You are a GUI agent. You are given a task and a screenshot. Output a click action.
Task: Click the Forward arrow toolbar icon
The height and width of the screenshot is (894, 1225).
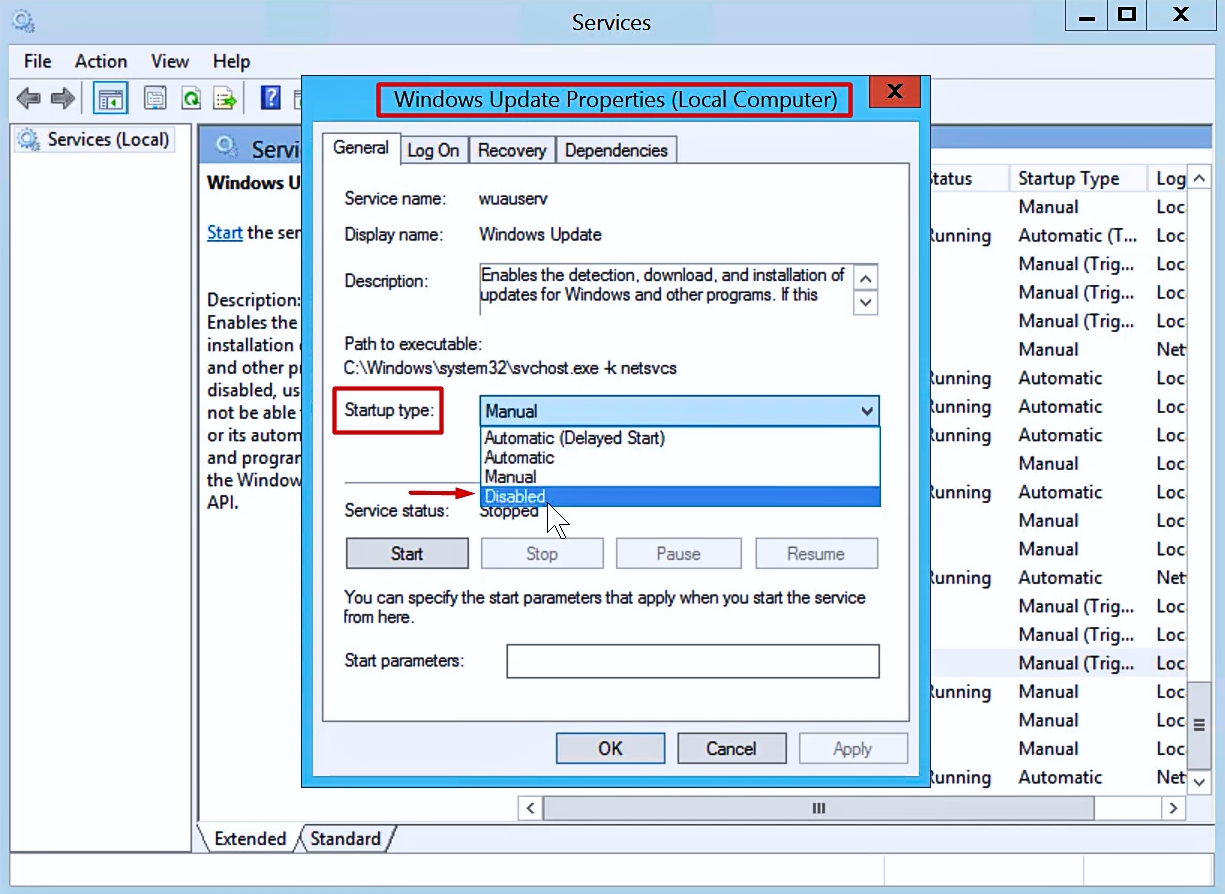(x=63, y=98)
